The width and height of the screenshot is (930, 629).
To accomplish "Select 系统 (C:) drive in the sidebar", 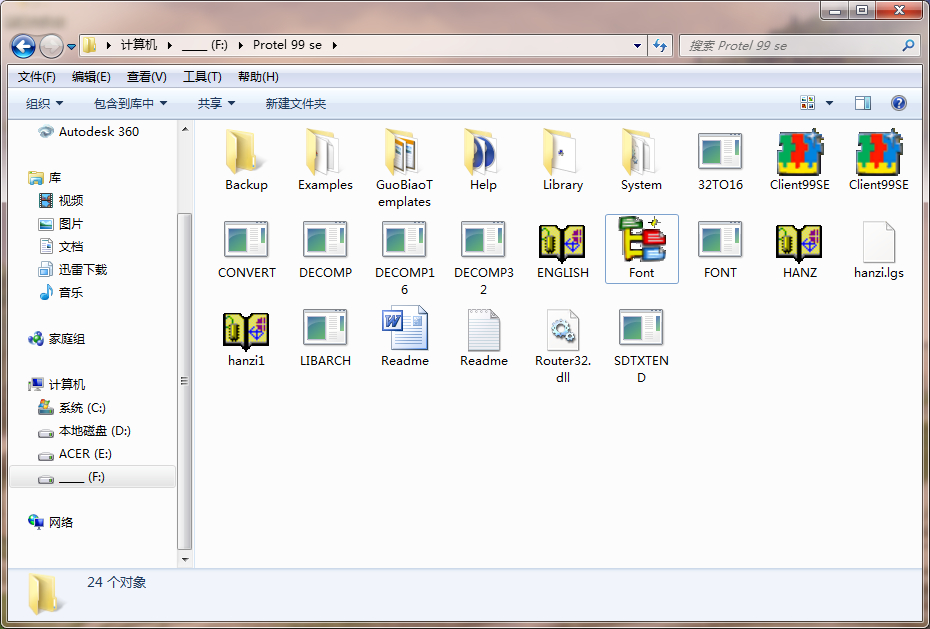I will [x=72, y=408].
